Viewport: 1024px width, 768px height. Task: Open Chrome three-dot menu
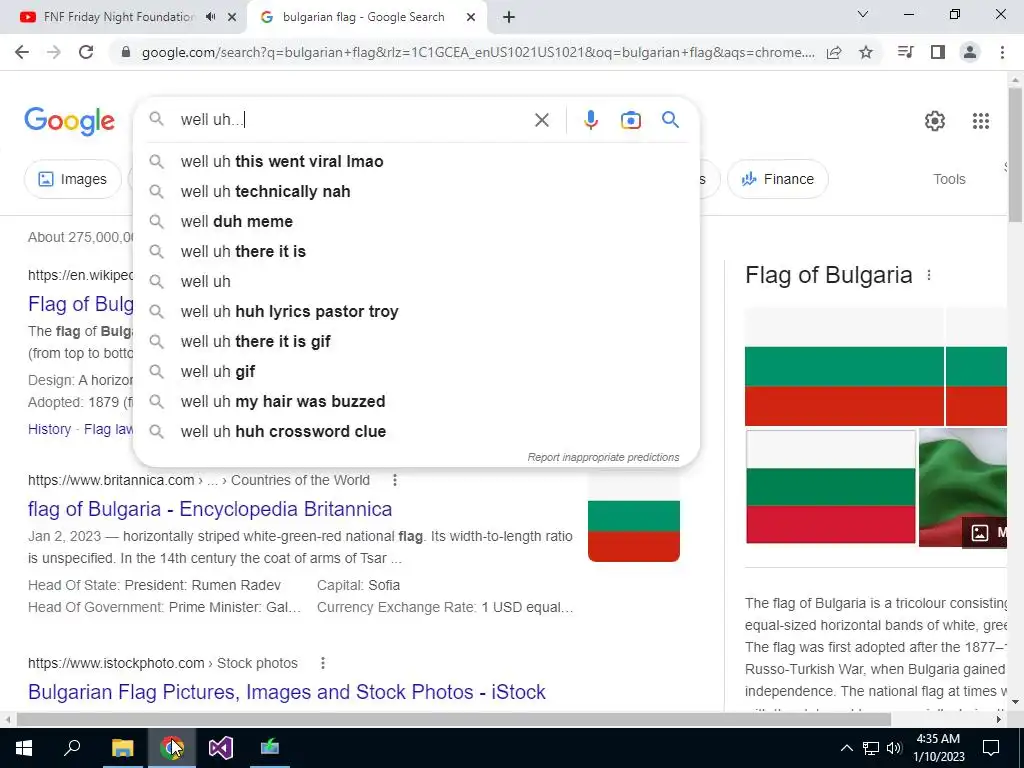click(1002, 52)
